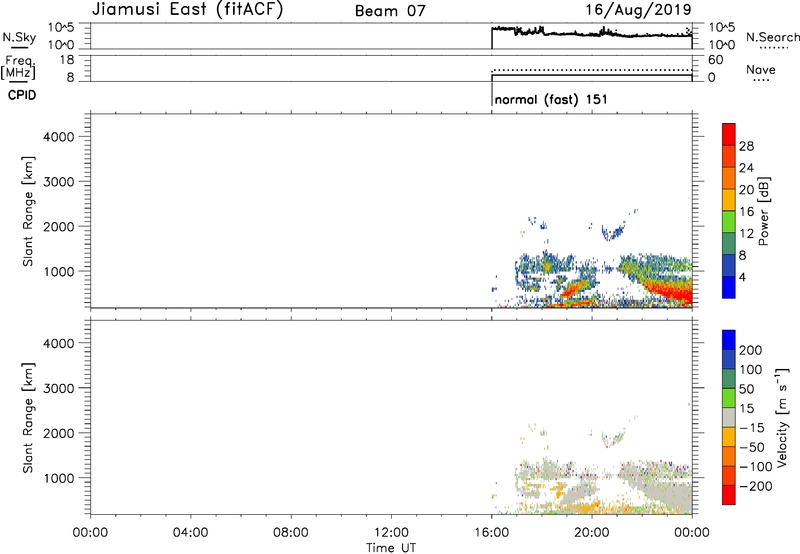This screenshot has width=800, height=554.
Task: Click the '-100' velocity colorbar label
Action: (755, 467)
